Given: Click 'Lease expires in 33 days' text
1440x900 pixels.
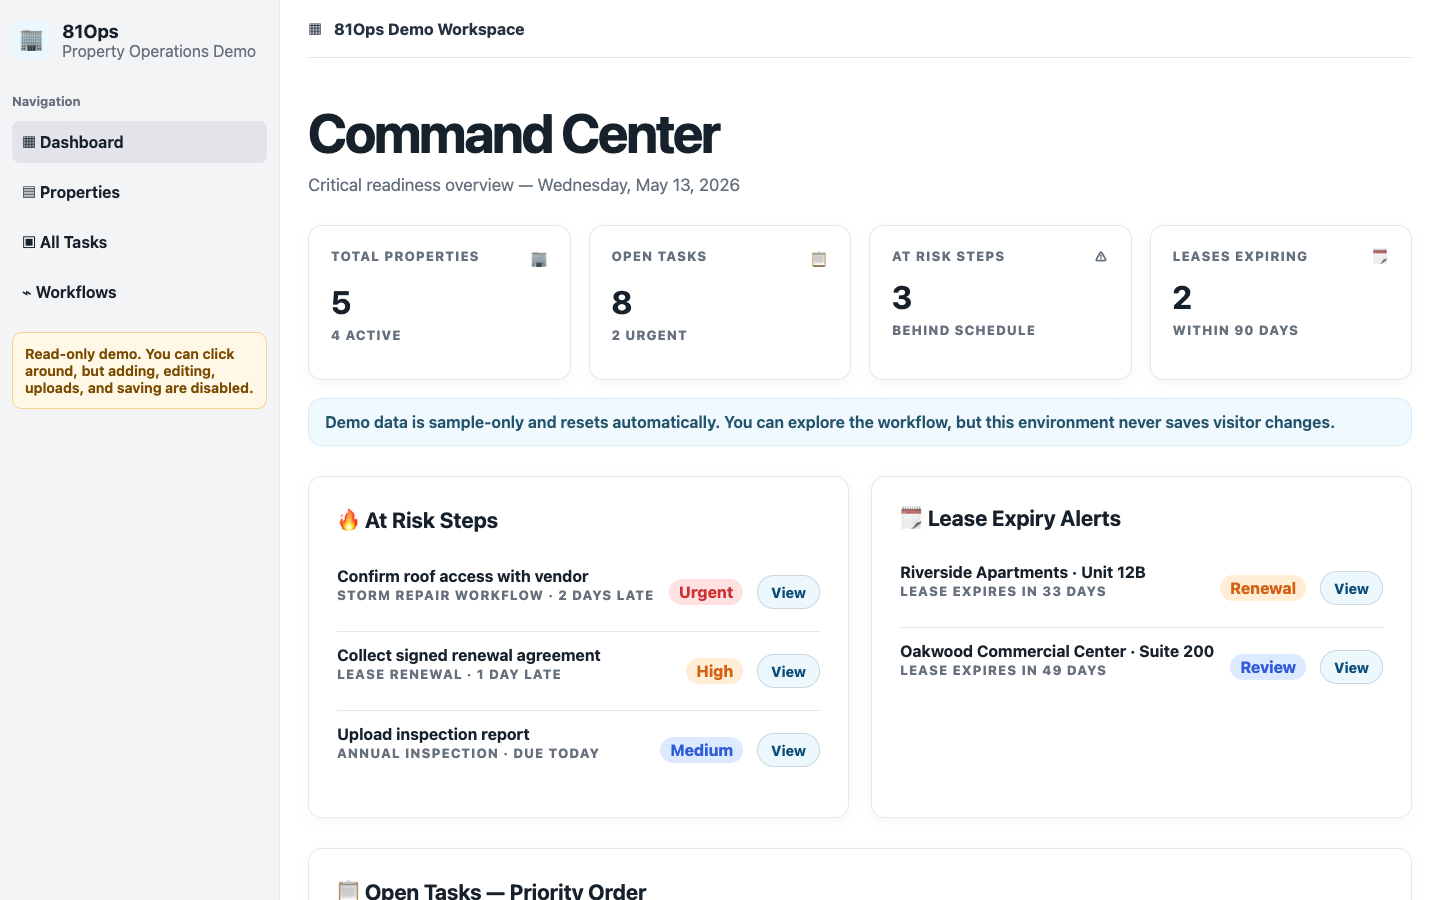Looking at the screenshot, I should 1003,592.
